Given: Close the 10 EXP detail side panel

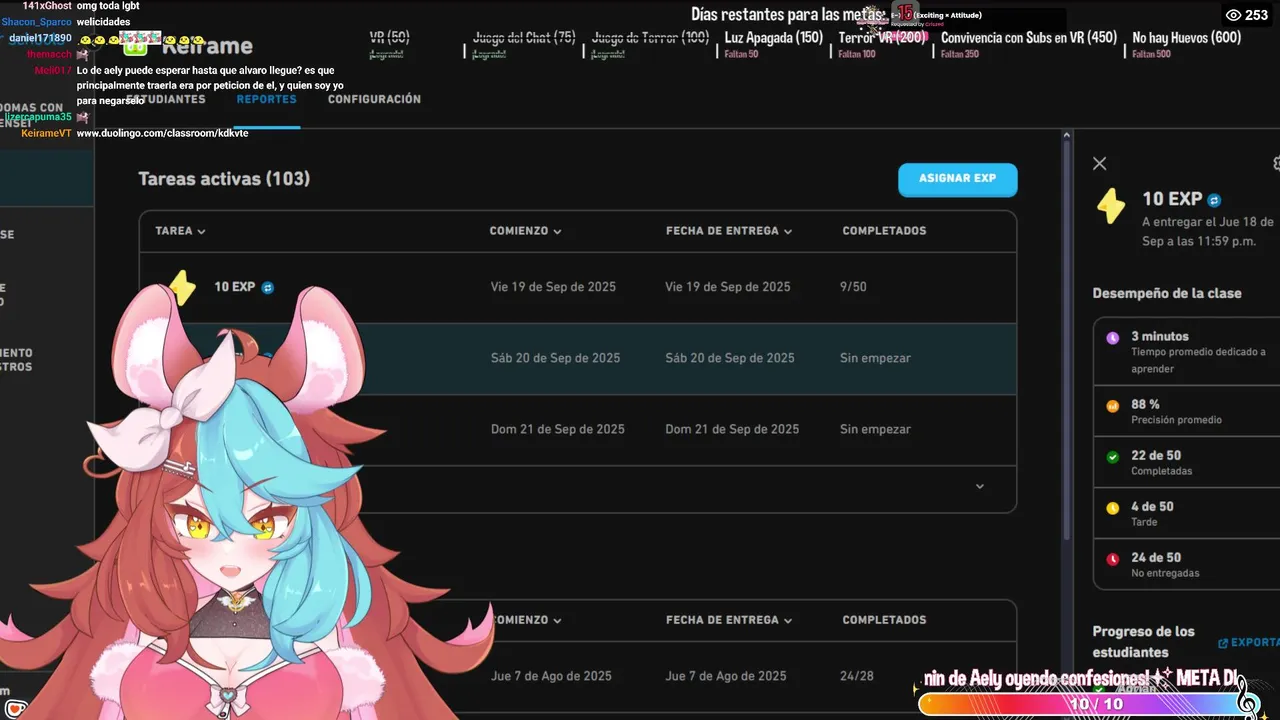Looking at the screenshot, I should (x=1099, y=163).
